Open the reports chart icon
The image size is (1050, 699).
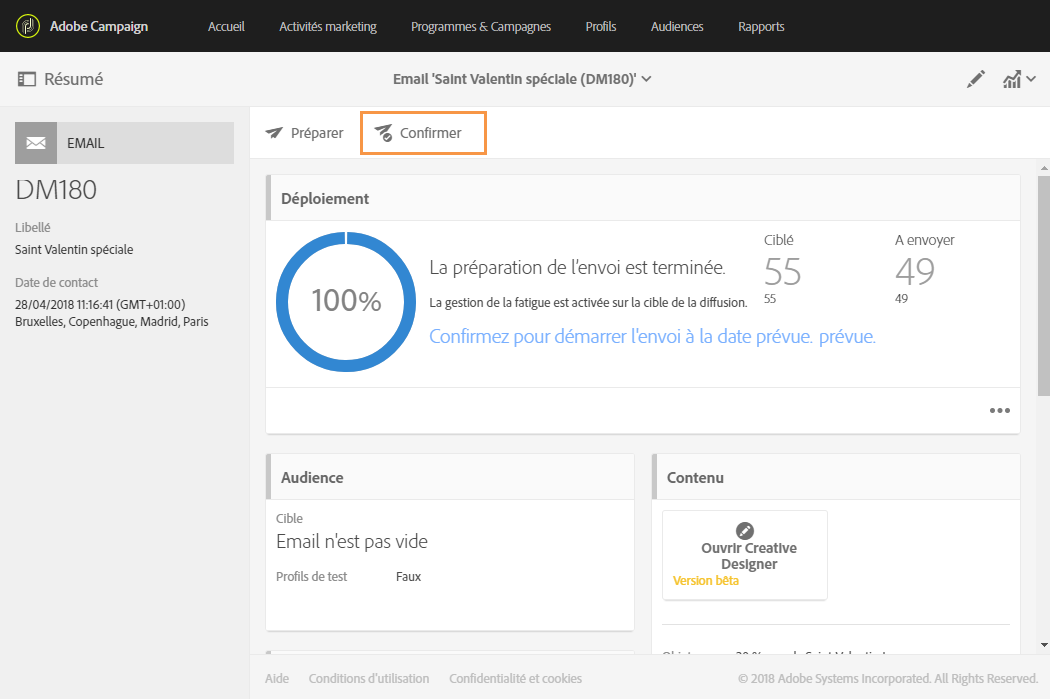click(x=1012, y=79)
